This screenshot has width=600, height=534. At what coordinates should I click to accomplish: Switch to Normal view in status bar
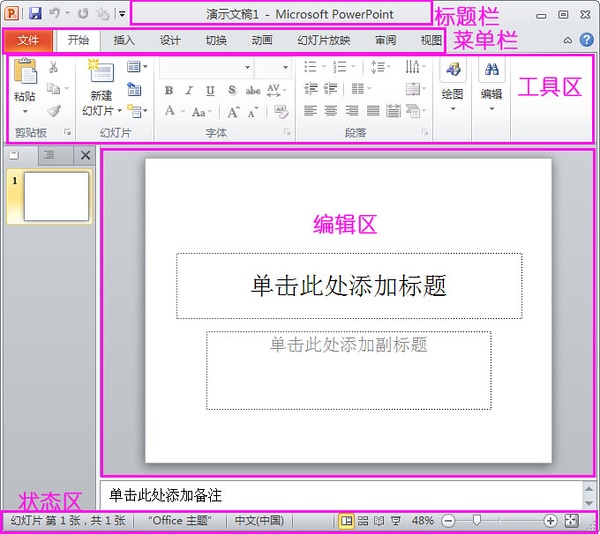pyautogui.click(x=346, y=521)
